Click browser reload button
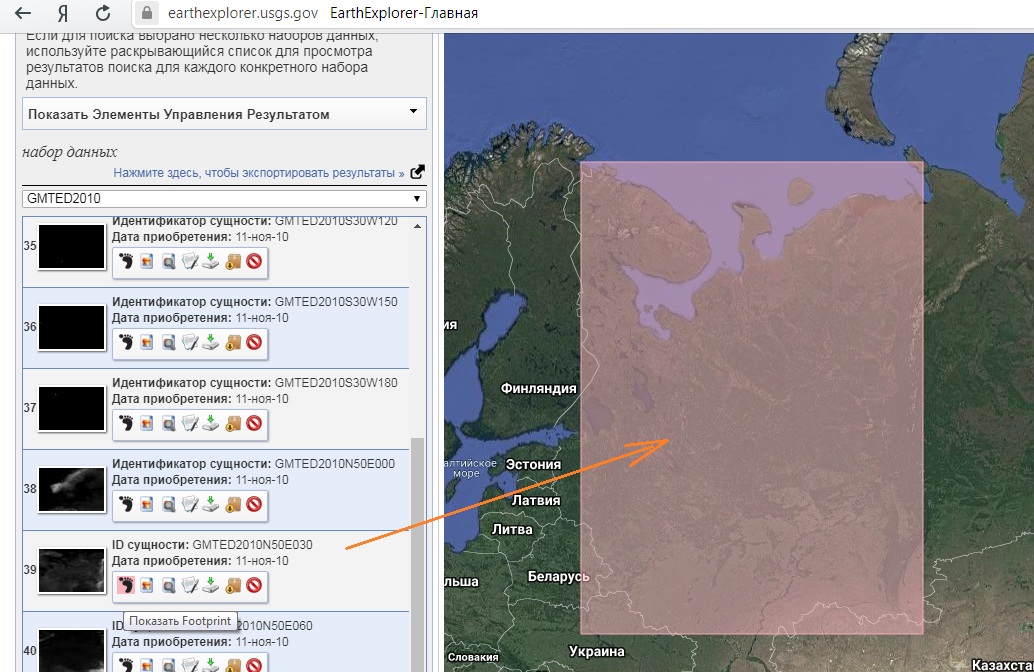Screen dimensions: 1034x672 102,14
